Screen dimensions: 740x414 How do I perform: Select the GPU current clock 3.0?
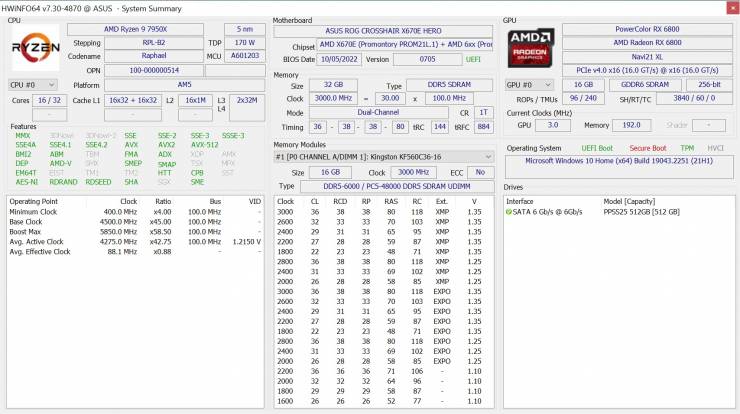(x=553, y=126)
